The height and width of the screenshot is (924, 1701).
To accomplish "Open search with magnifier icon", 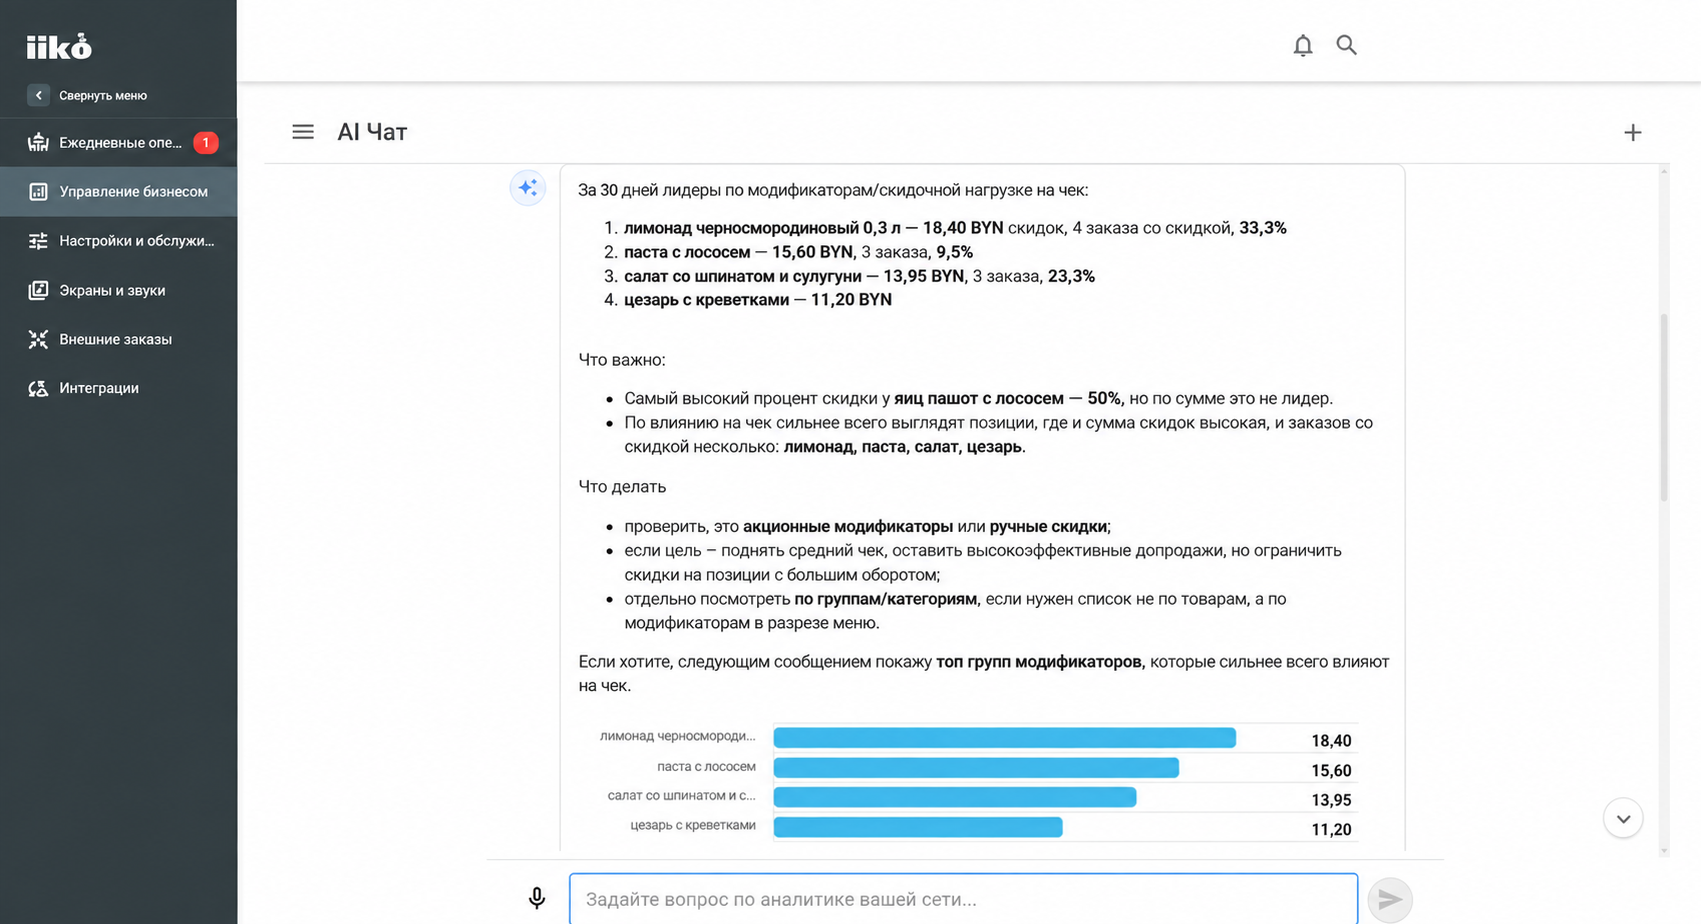I will (x=1346, y=45).
